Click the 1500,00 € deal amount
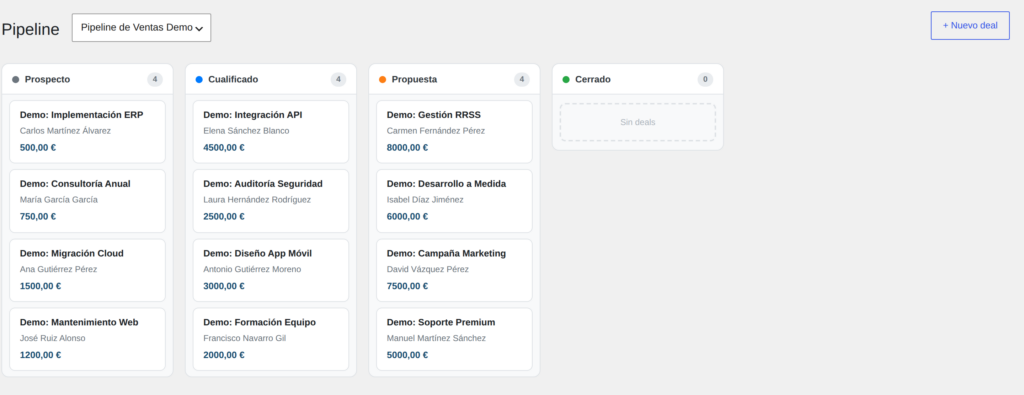Viewport: 1024px width, 395px height. pyautogui.click(x=40, y=286)
